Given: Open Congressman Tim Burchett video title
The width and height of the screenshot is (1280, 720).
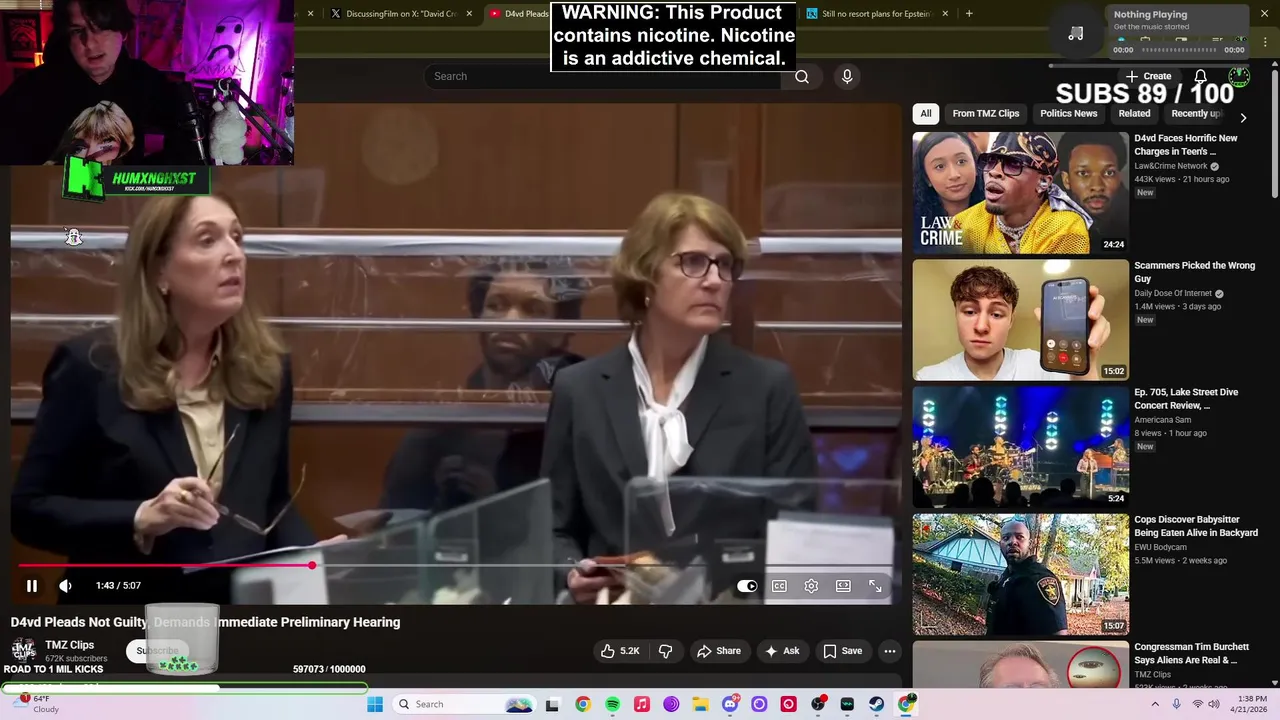Looking at the screenshot, I should (x=1191, y=653).
